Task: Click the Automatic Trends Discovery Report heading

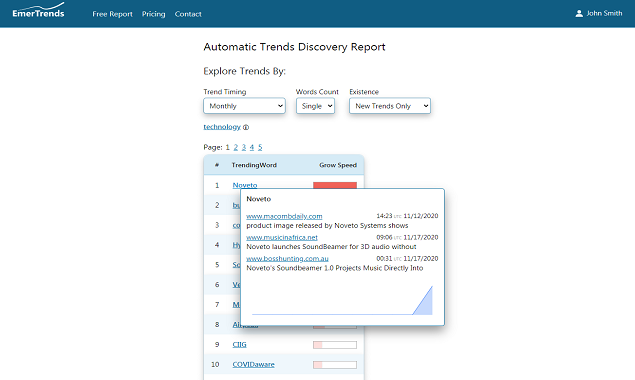Action: tap(294, 47)
